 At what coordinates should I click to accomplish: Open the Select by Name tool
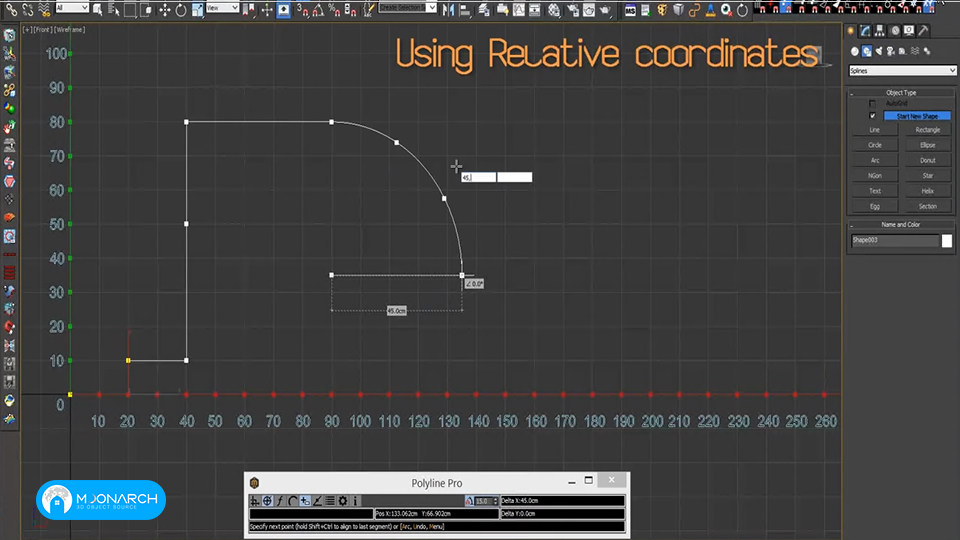(114, 9)
